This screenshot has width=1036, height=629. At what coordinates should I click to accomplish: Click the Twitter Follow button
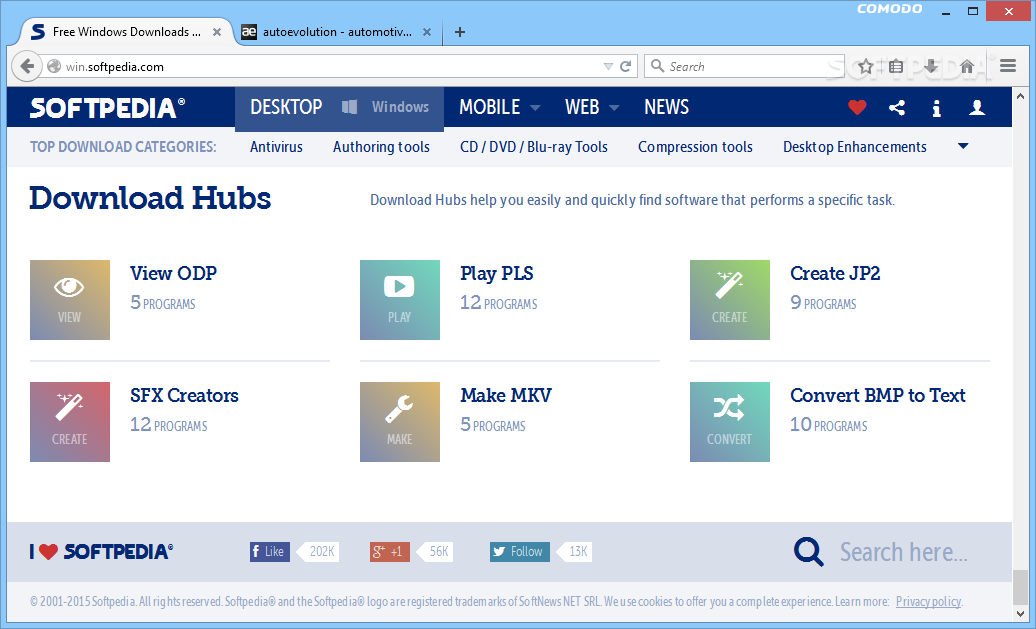coord(519,552)
